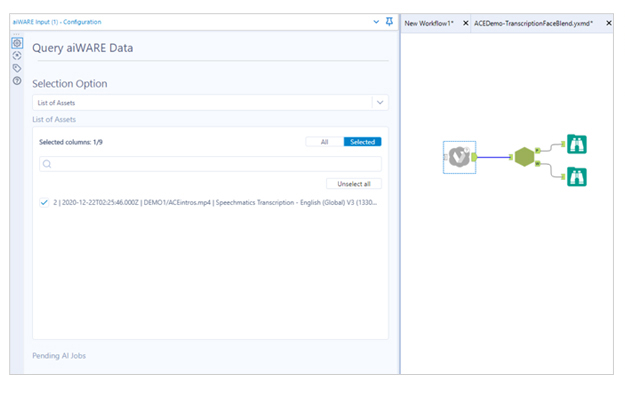Click the asset search field
Viewport: 625px width, 395px height.
click(x=210, y=164)
